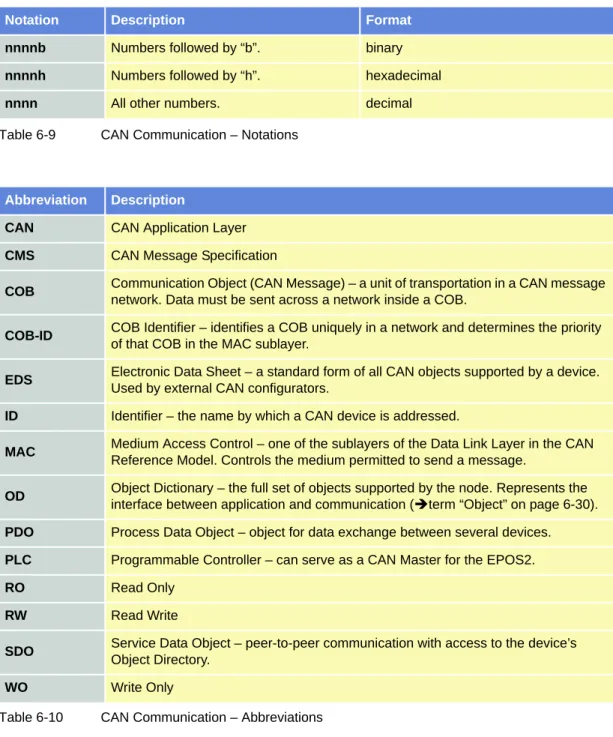
Task: Select the 'OD' abbreviation cell
Action: click(x=52, y=496)
